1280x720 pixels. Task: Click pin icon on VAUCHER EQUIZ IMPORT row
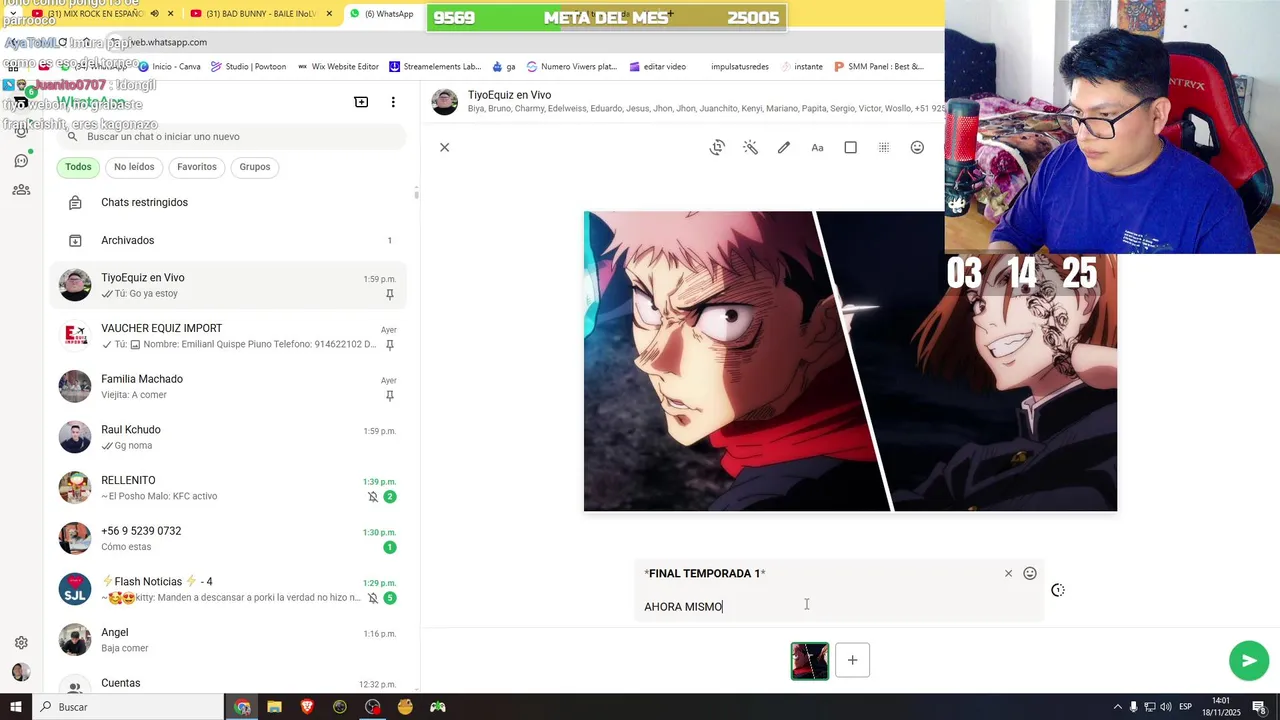(389, 345)
